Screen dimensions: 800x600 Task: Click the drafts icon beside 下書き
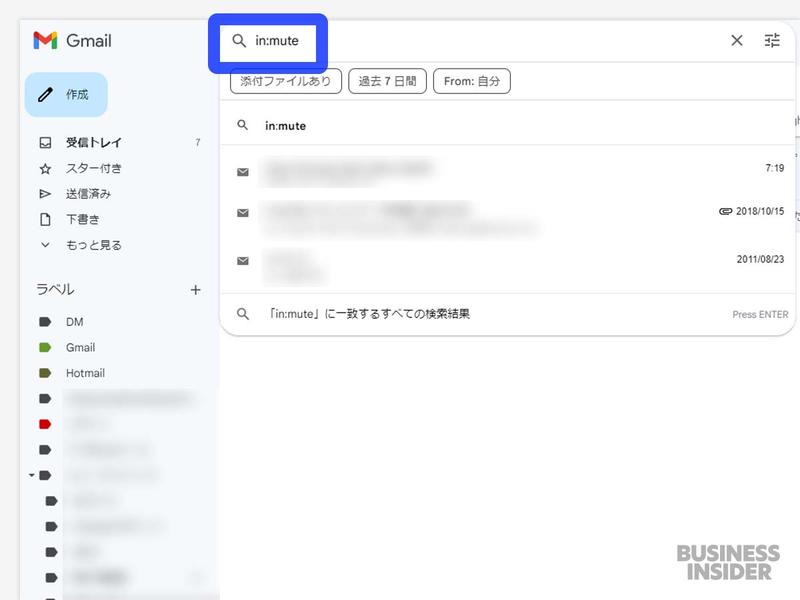[x=43, y=219]
